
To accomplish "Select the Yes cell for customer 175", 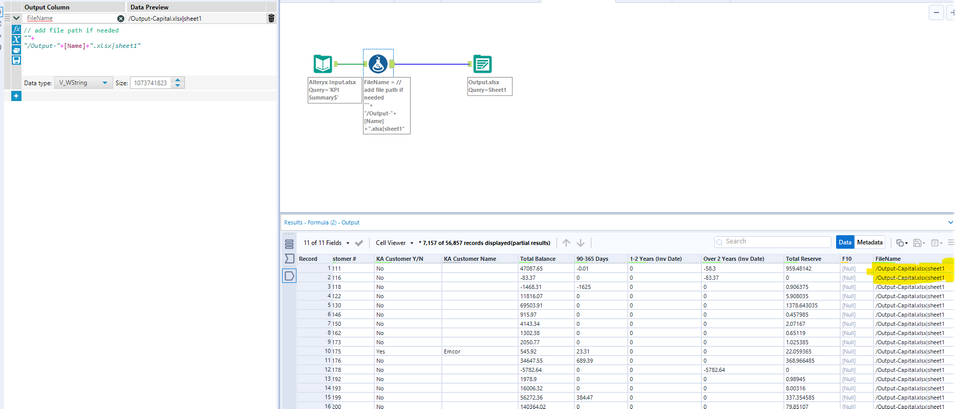I will (408, 351).
